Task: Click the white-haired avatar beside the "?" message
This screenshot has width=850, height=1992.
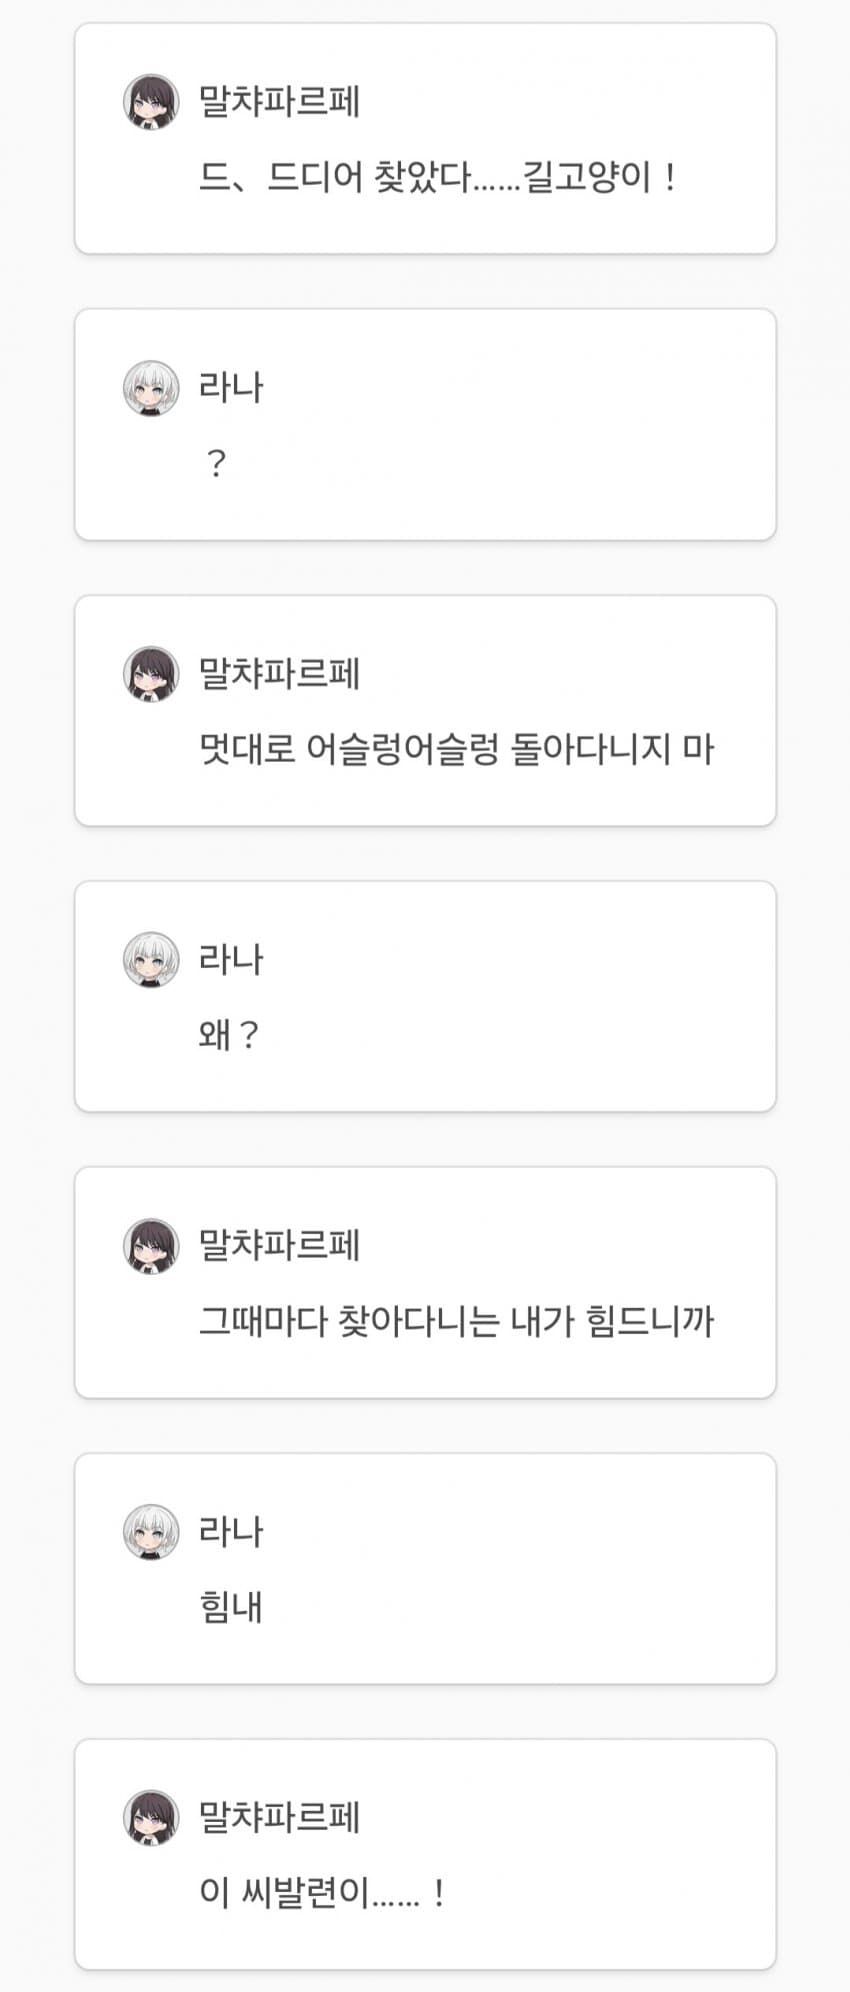Action: [x=151, y=388]
